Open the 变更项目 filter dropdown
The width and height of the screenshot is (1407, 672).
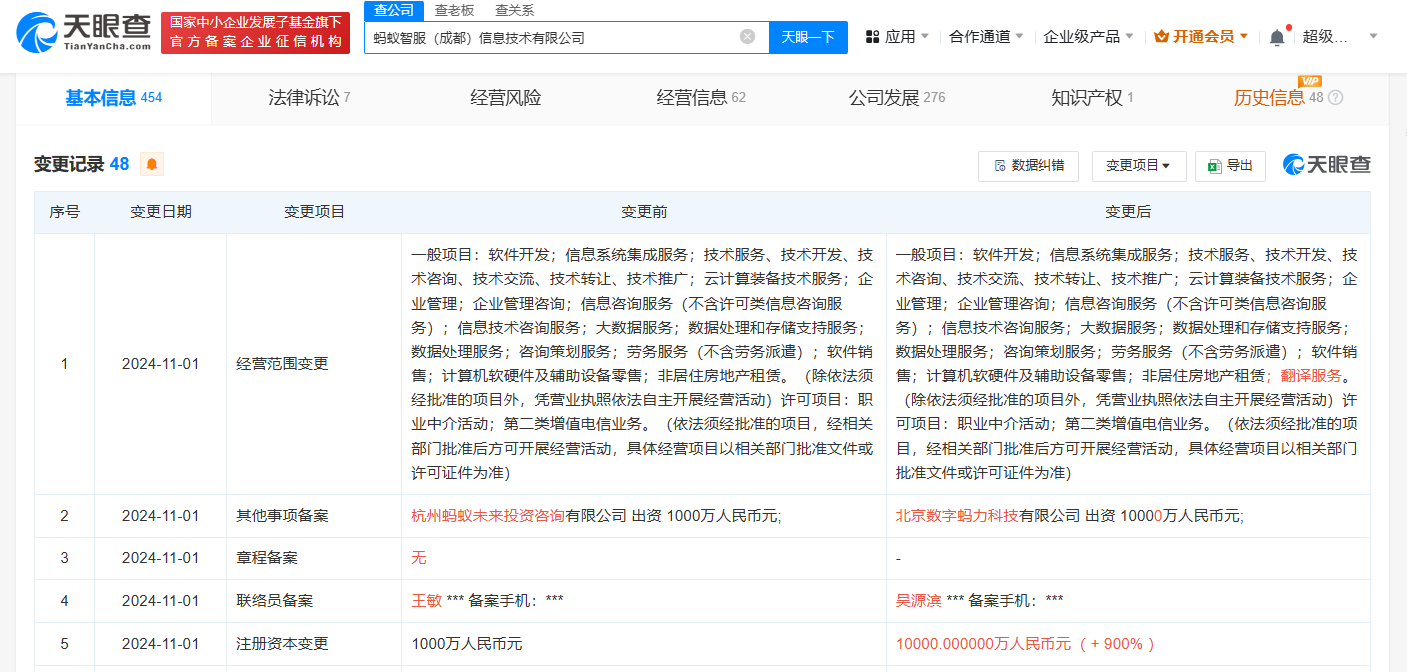(1138, 166)
